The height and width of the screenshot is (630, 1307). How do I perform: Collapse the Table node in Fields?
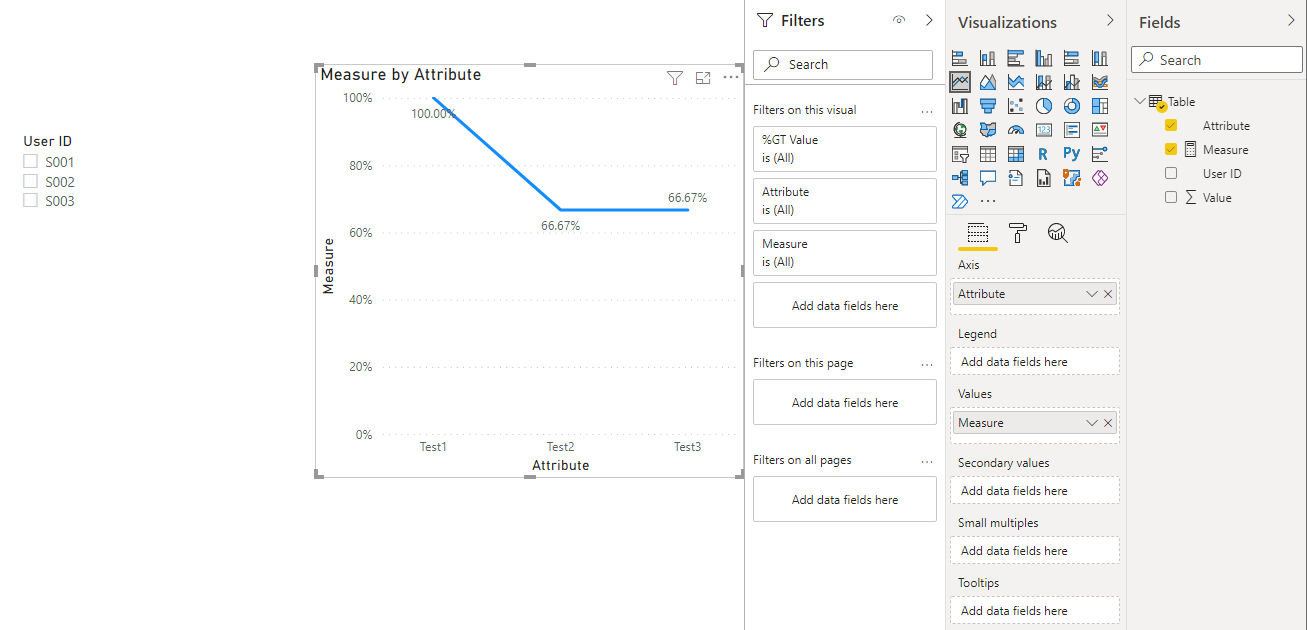coord(1140,101)
